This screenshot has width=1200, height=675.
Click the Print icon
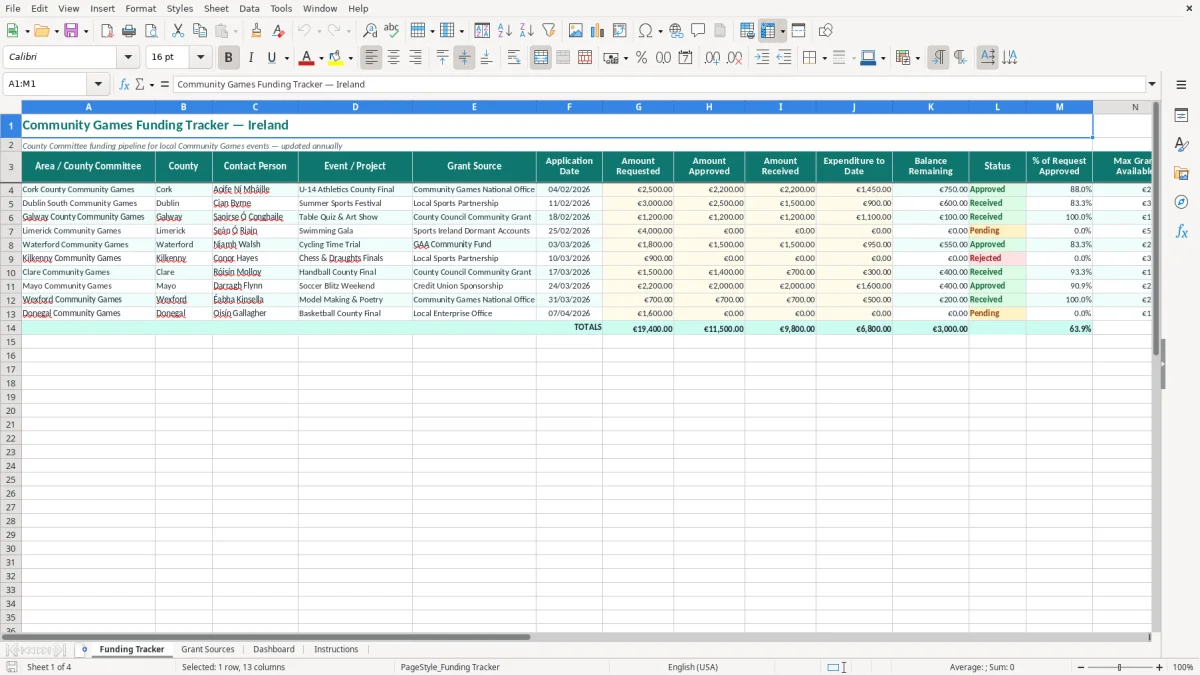(x=129, y=31)
